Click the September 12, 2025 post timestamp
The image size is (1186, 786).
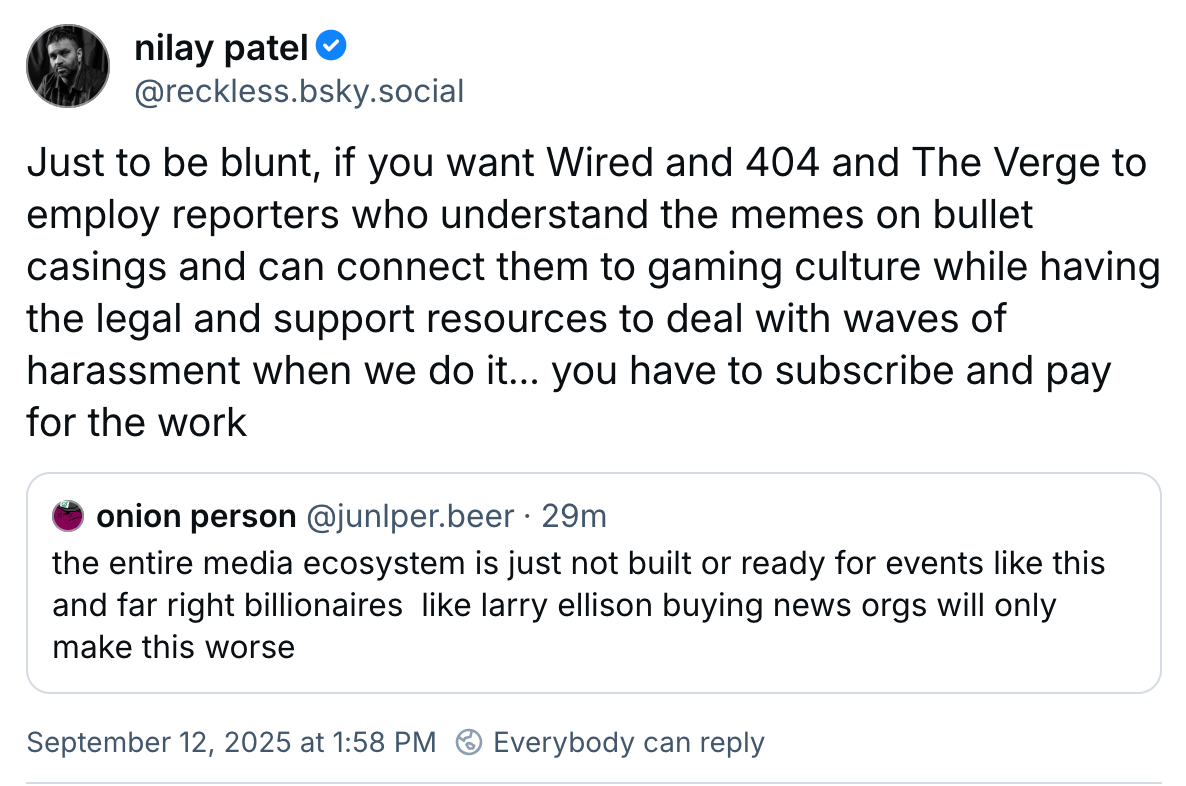tap(231, 742)
